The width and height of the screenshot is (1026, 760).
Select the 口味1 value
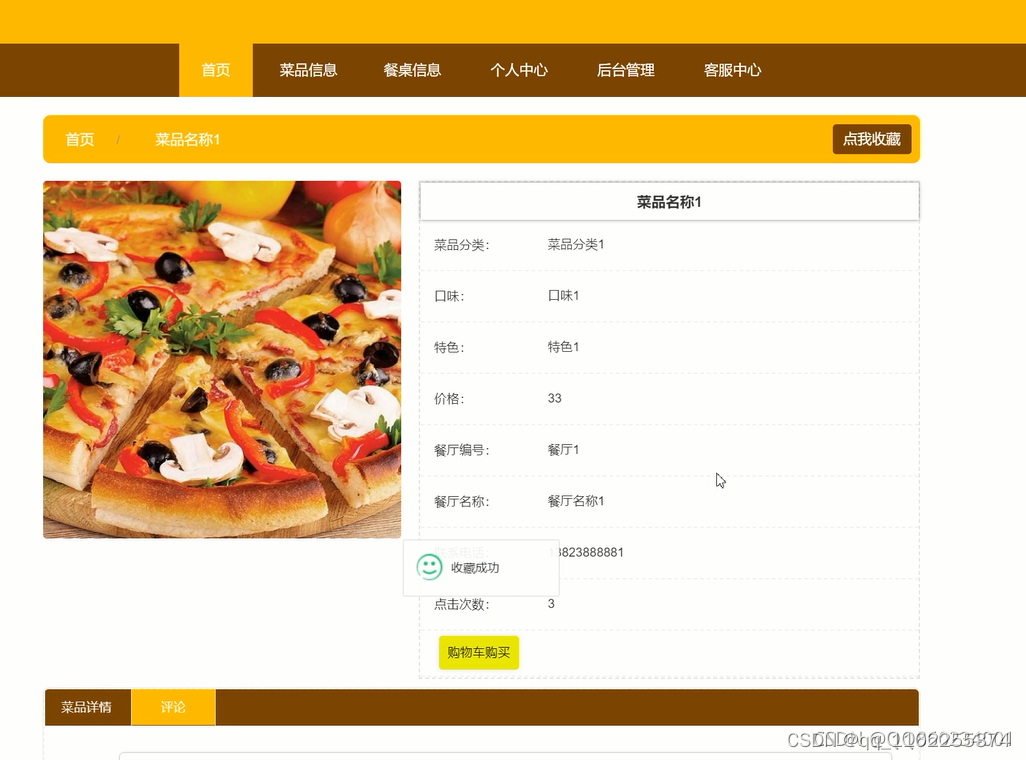pos(563,295)
